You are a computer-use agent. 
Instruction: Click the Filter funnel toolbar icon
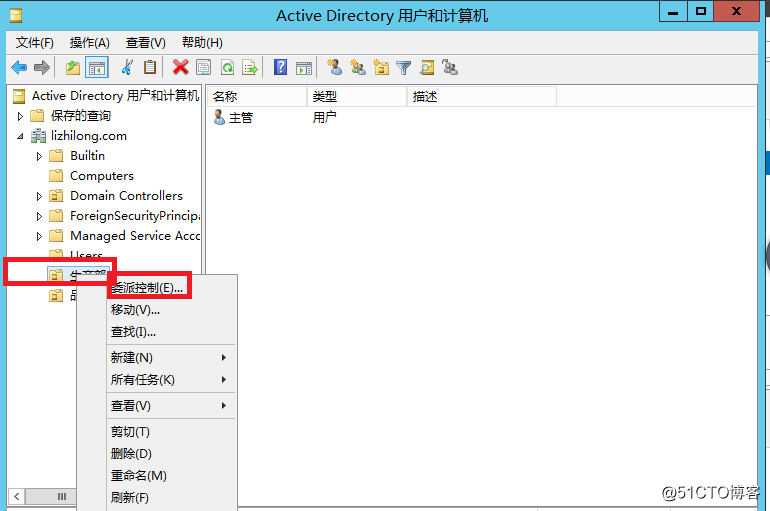coord(403,68)
